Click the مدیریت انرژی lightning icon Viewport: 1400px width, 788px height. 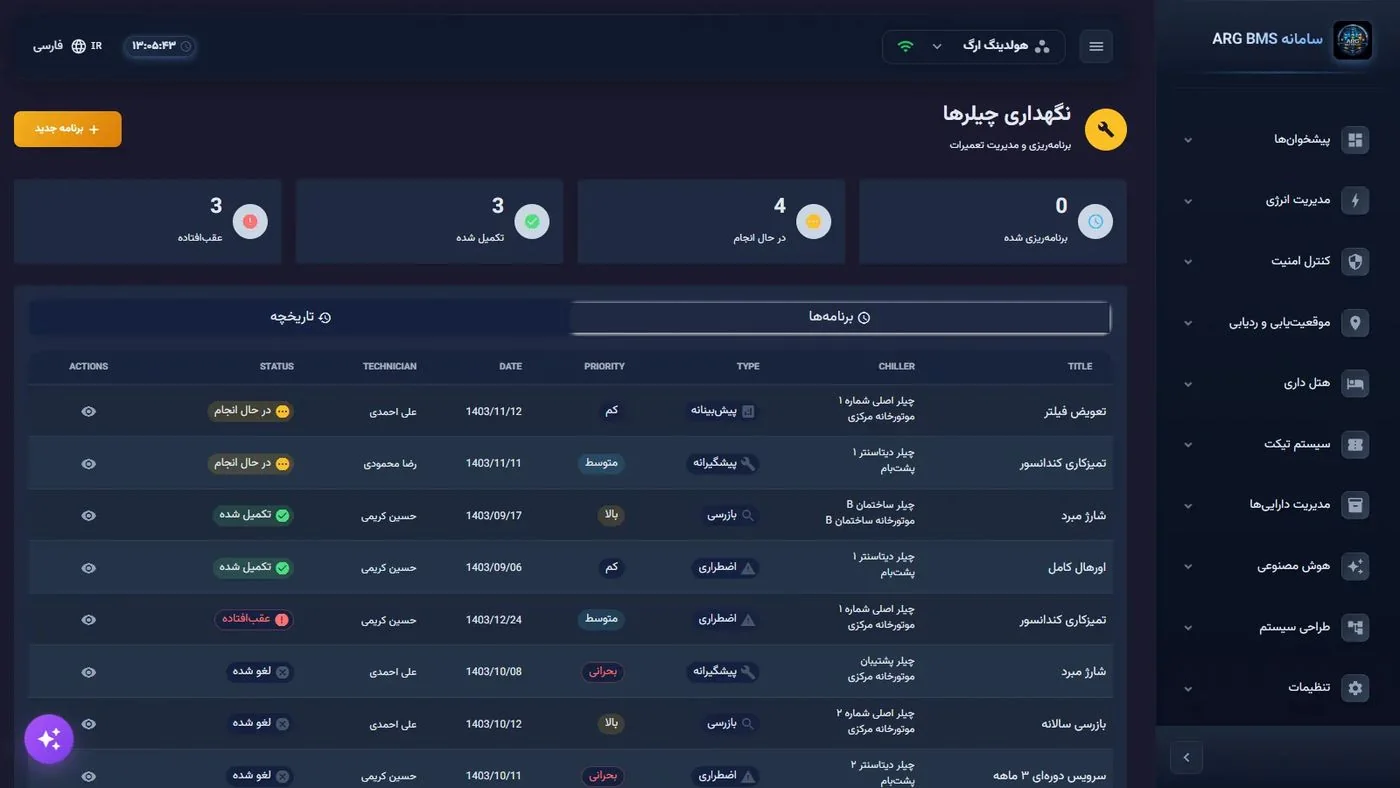tap(1355, 201)
